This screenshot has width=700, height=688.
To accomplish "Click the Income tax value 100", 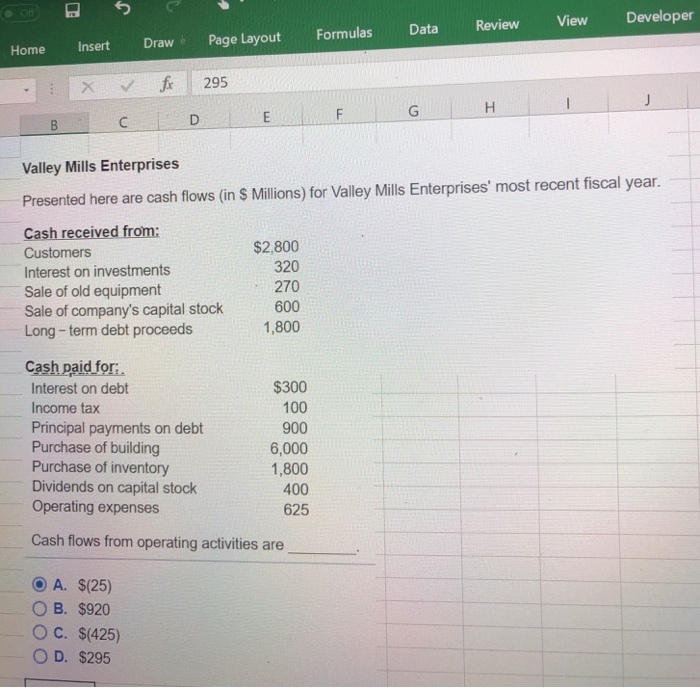I will [x=295, y=408].
